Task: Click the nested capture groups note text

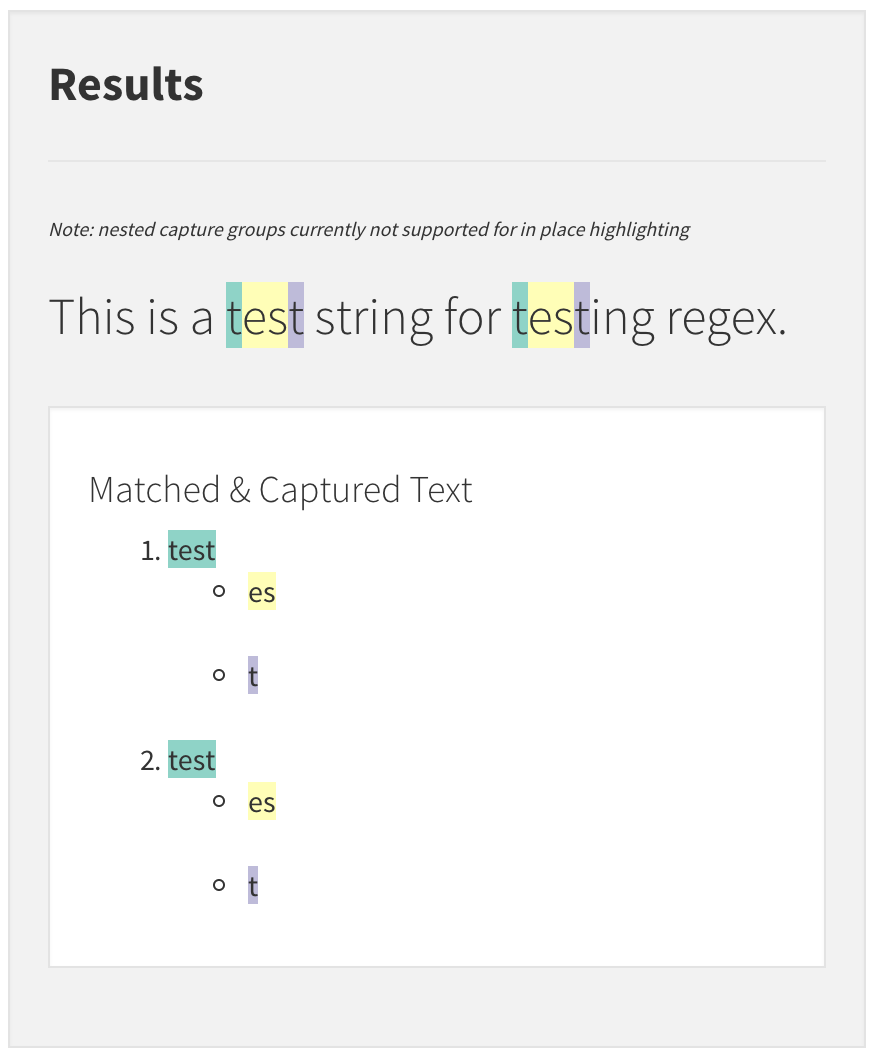Action: [x=369, y=230]
